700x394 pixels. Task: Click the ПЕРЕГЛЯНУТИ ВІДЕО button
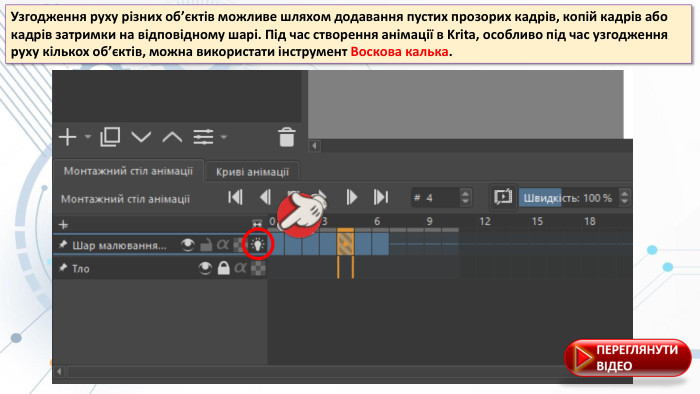628,358
